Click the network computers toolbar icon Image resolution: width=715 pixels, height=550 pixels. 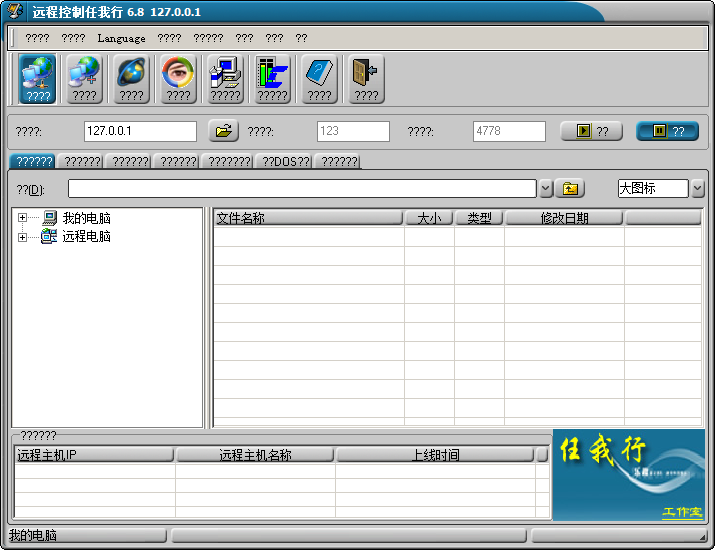tap(38, 78)
